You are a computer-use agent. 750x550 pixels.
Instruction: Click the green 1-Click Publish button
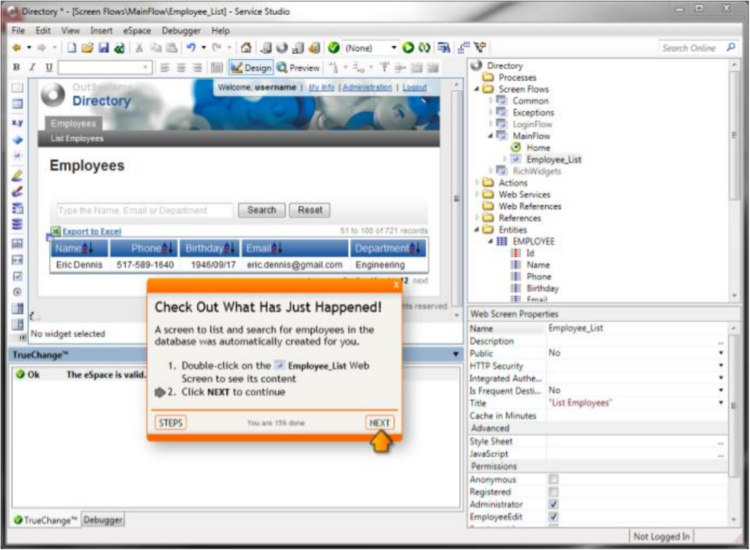(409, 48)
